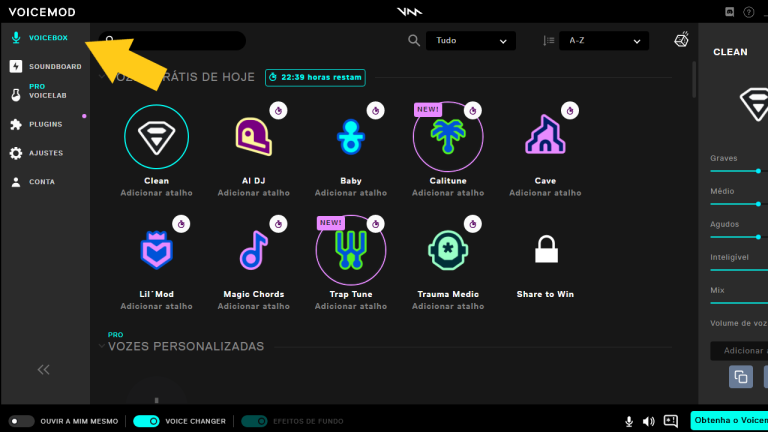Click Adicionar atalho under Calitune
Screen dimensions: 768x432
click(x=448, y=193)
